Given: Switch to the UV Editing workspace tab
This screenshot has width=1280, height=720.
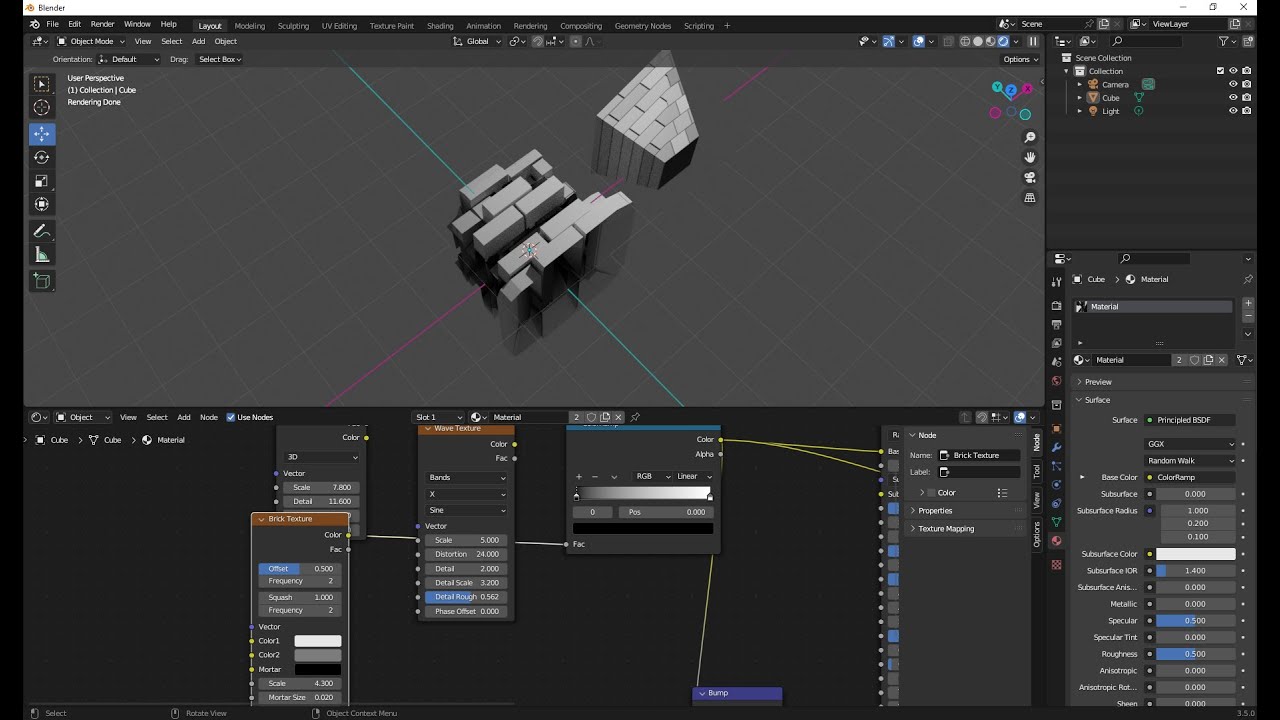Looking at the screenshot, I should [339, 25].
